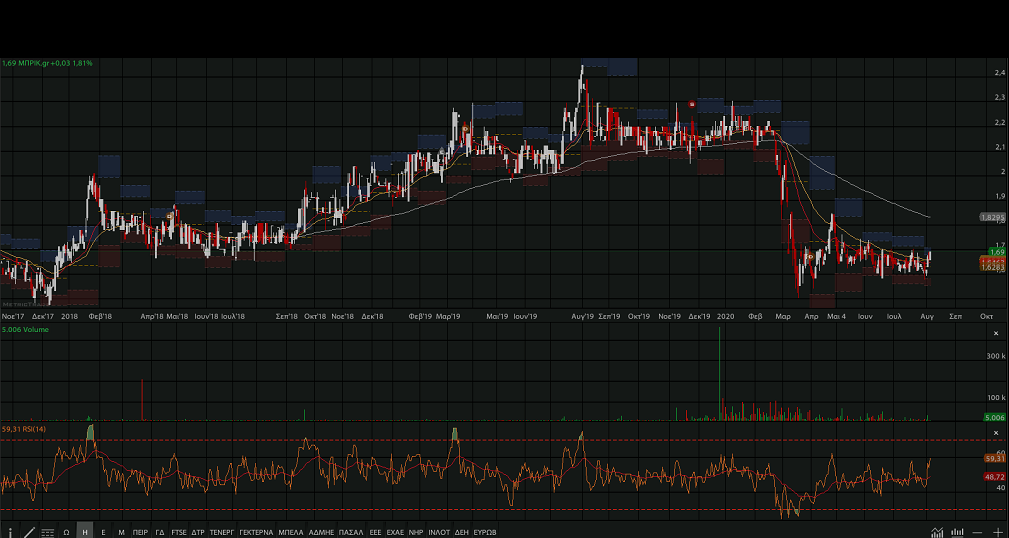Screen dimensions: 1009x538
Task: Switch to the M monthly timeframe
Action: [121, 532]
